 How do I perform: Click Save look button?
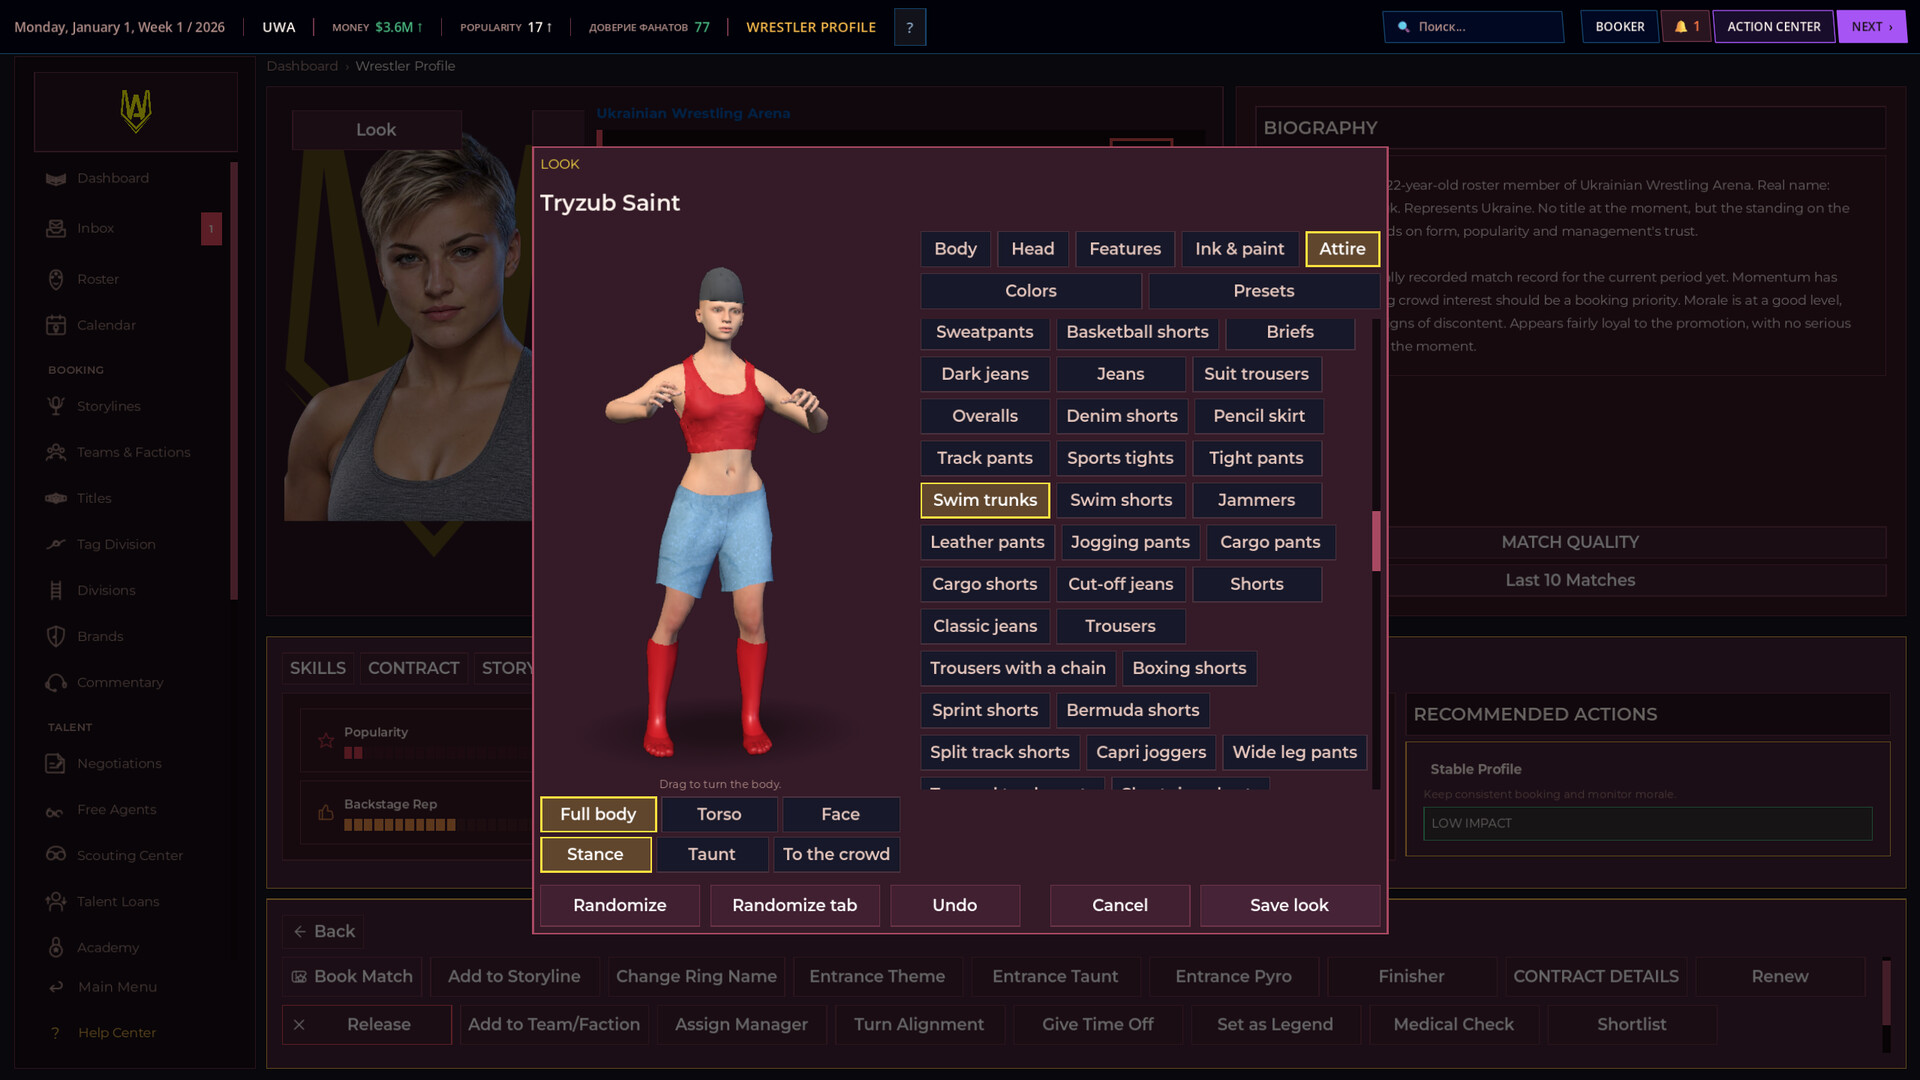(x=1289, y=905)
